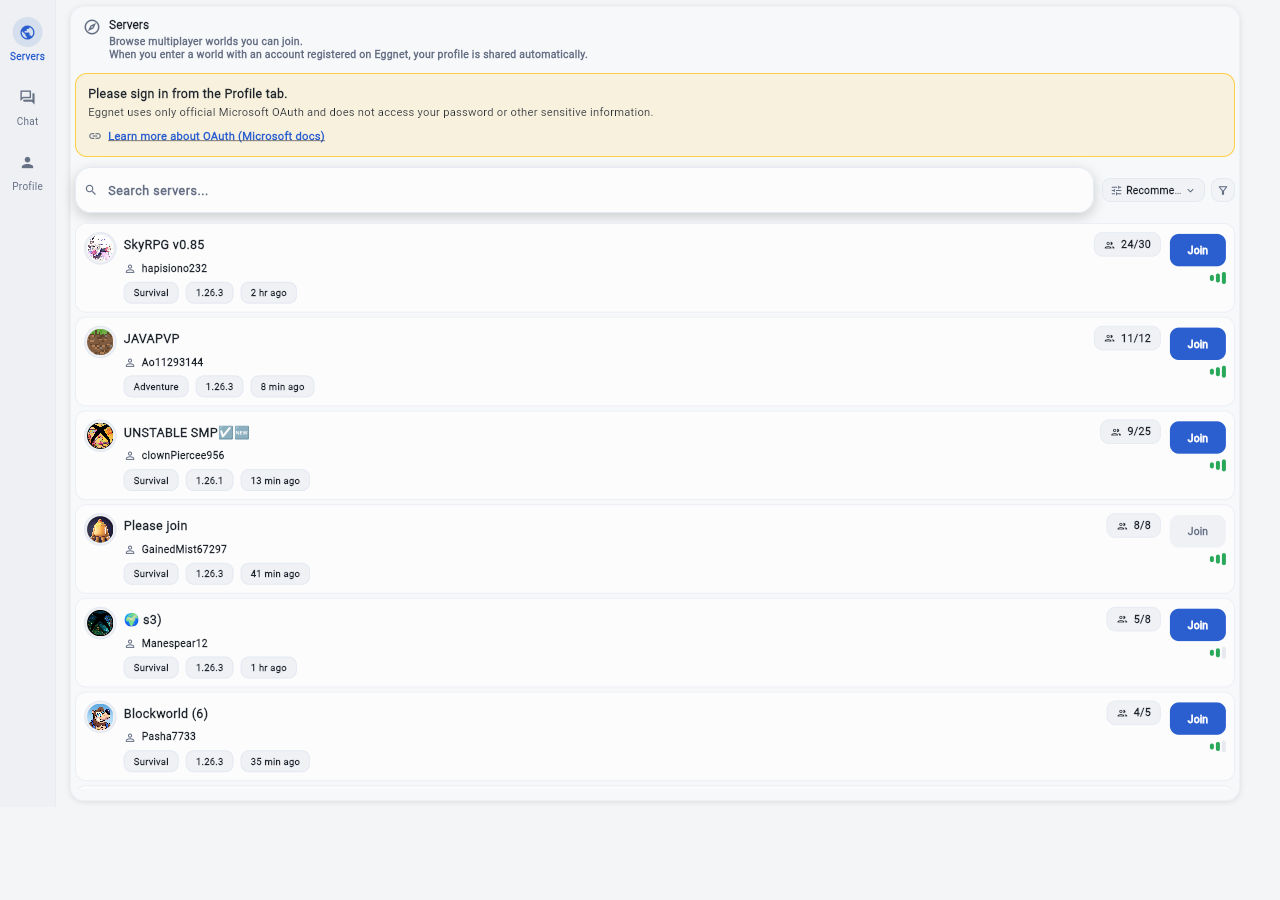This screenshot has height=900, width=1280.
Task: Click the Survival tag on SkyRPG row
Action: 151,293
